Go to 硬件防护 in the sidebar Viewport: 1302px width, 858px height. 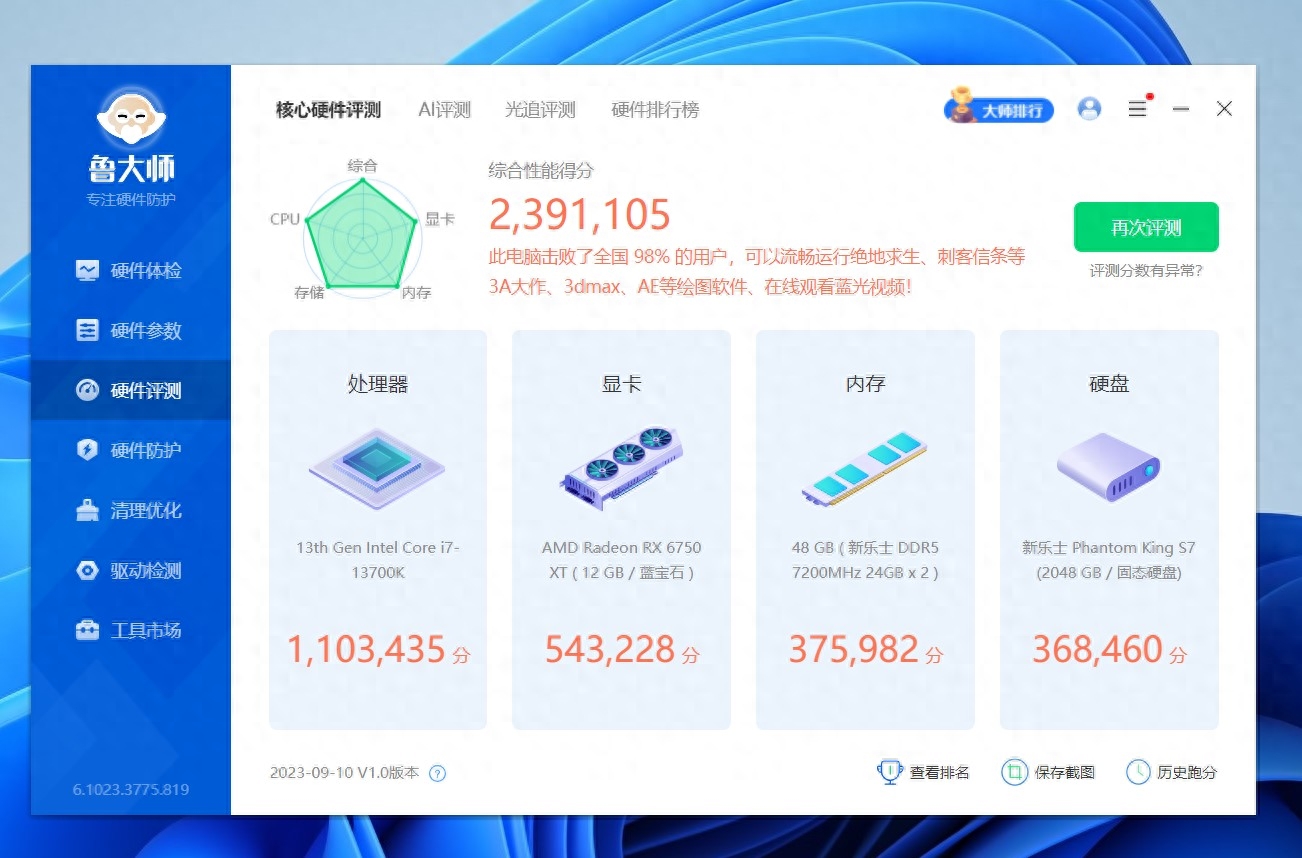(130, 451)
